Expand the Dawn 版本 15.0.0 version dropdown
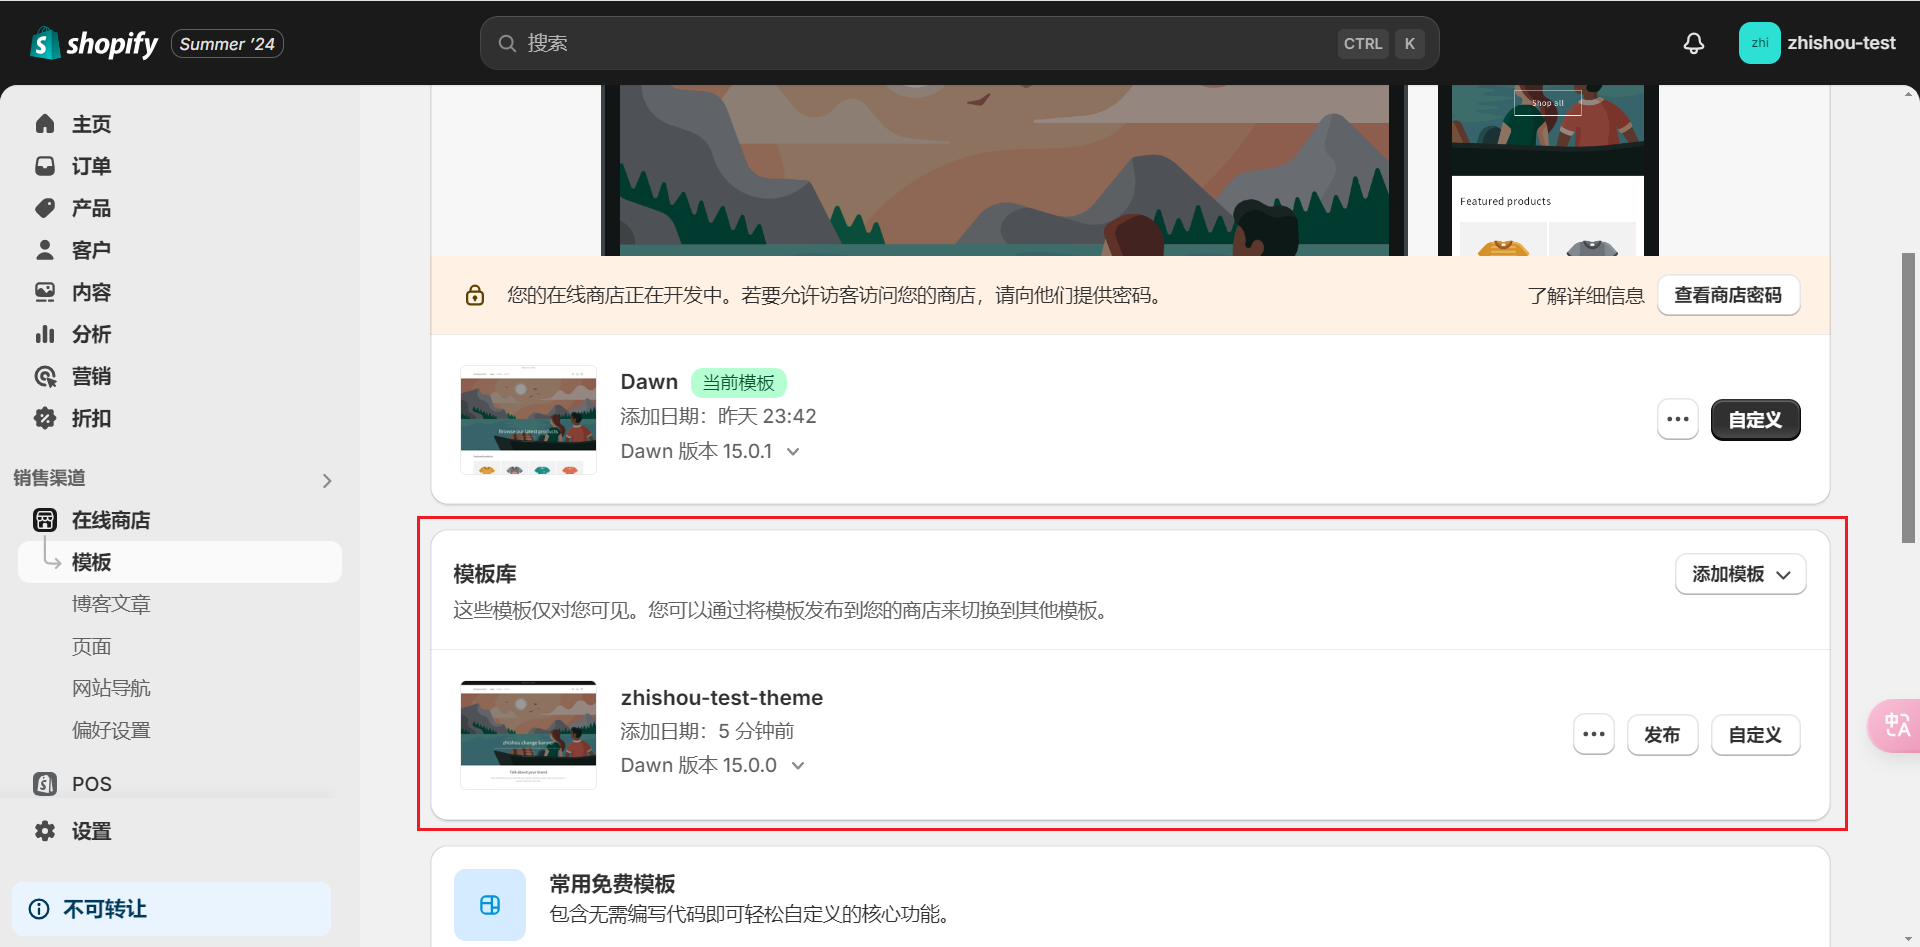 [x=798, y=766]
